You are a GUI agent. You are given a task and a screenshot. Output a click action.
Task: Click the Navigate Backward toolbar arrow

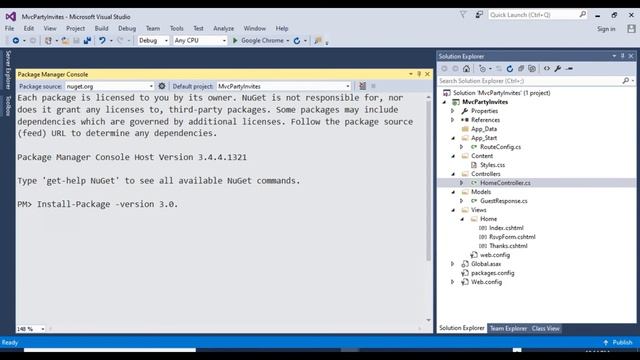tap(16, 40)
